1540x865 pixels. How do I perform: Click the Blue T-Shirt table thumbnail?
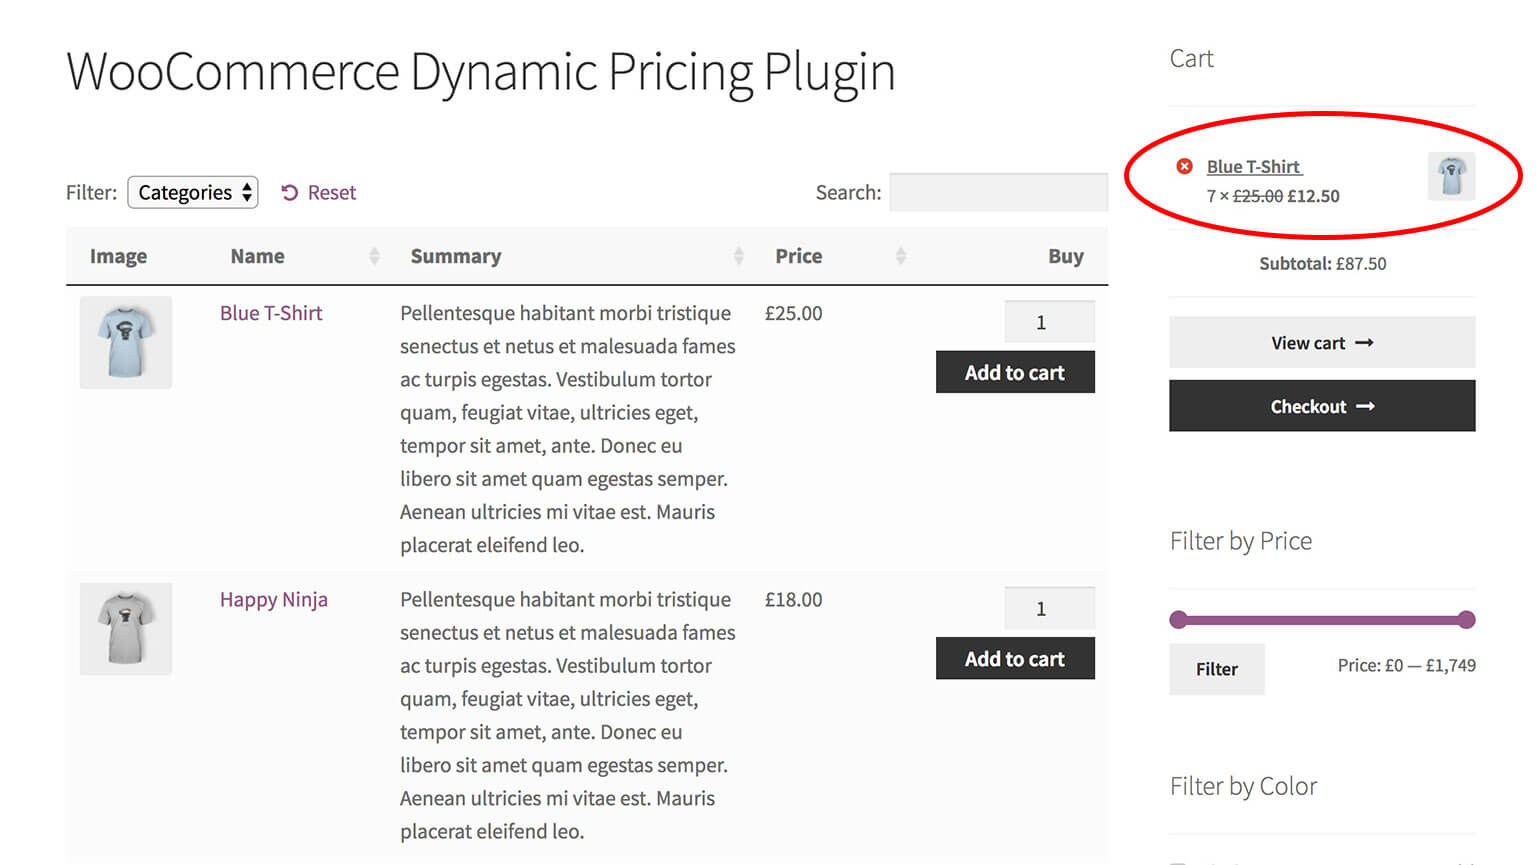click(125, 342)
